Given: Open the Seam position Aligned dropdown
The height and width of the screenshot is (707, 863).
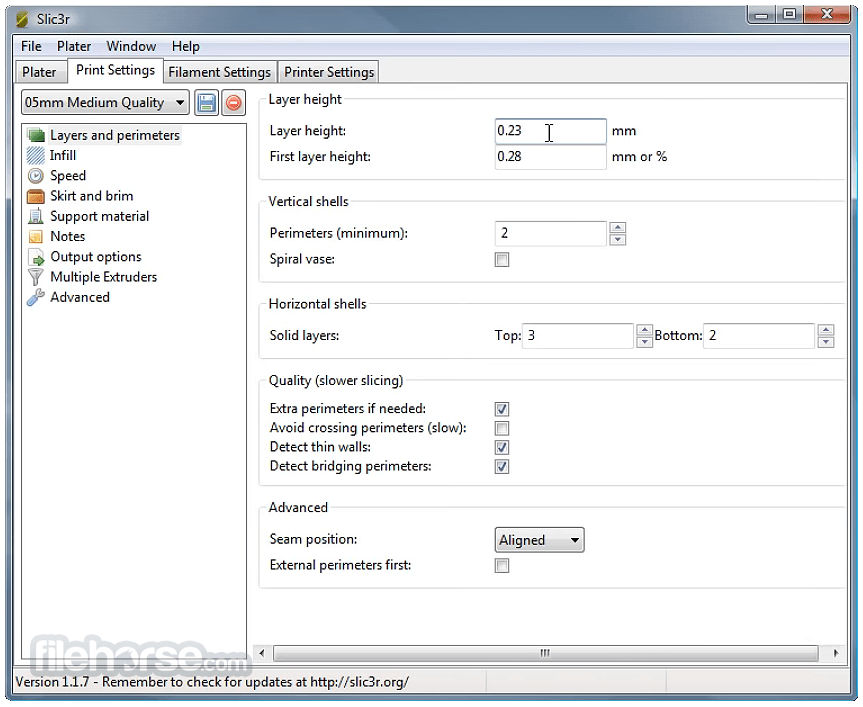Looking at the screenshot, I should 539,540.
